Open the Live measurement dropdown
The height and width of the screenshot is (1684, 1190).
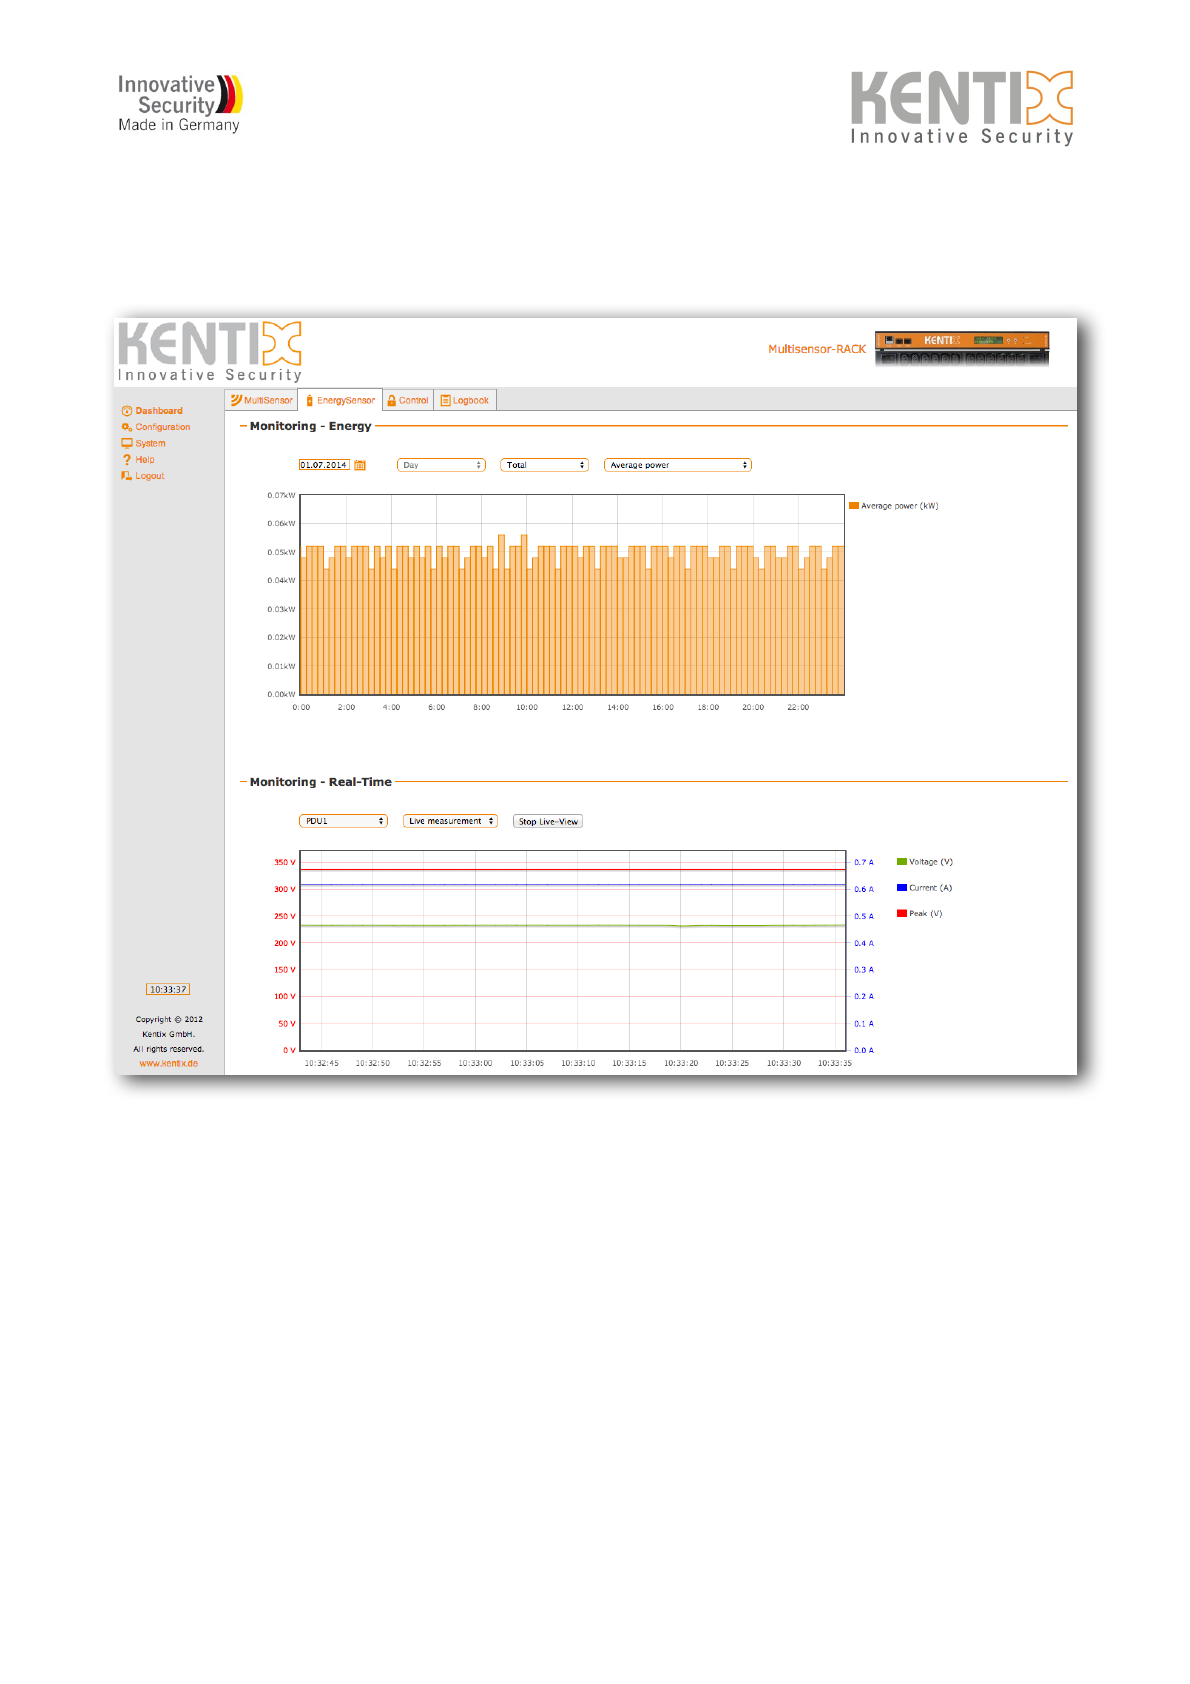450,821
